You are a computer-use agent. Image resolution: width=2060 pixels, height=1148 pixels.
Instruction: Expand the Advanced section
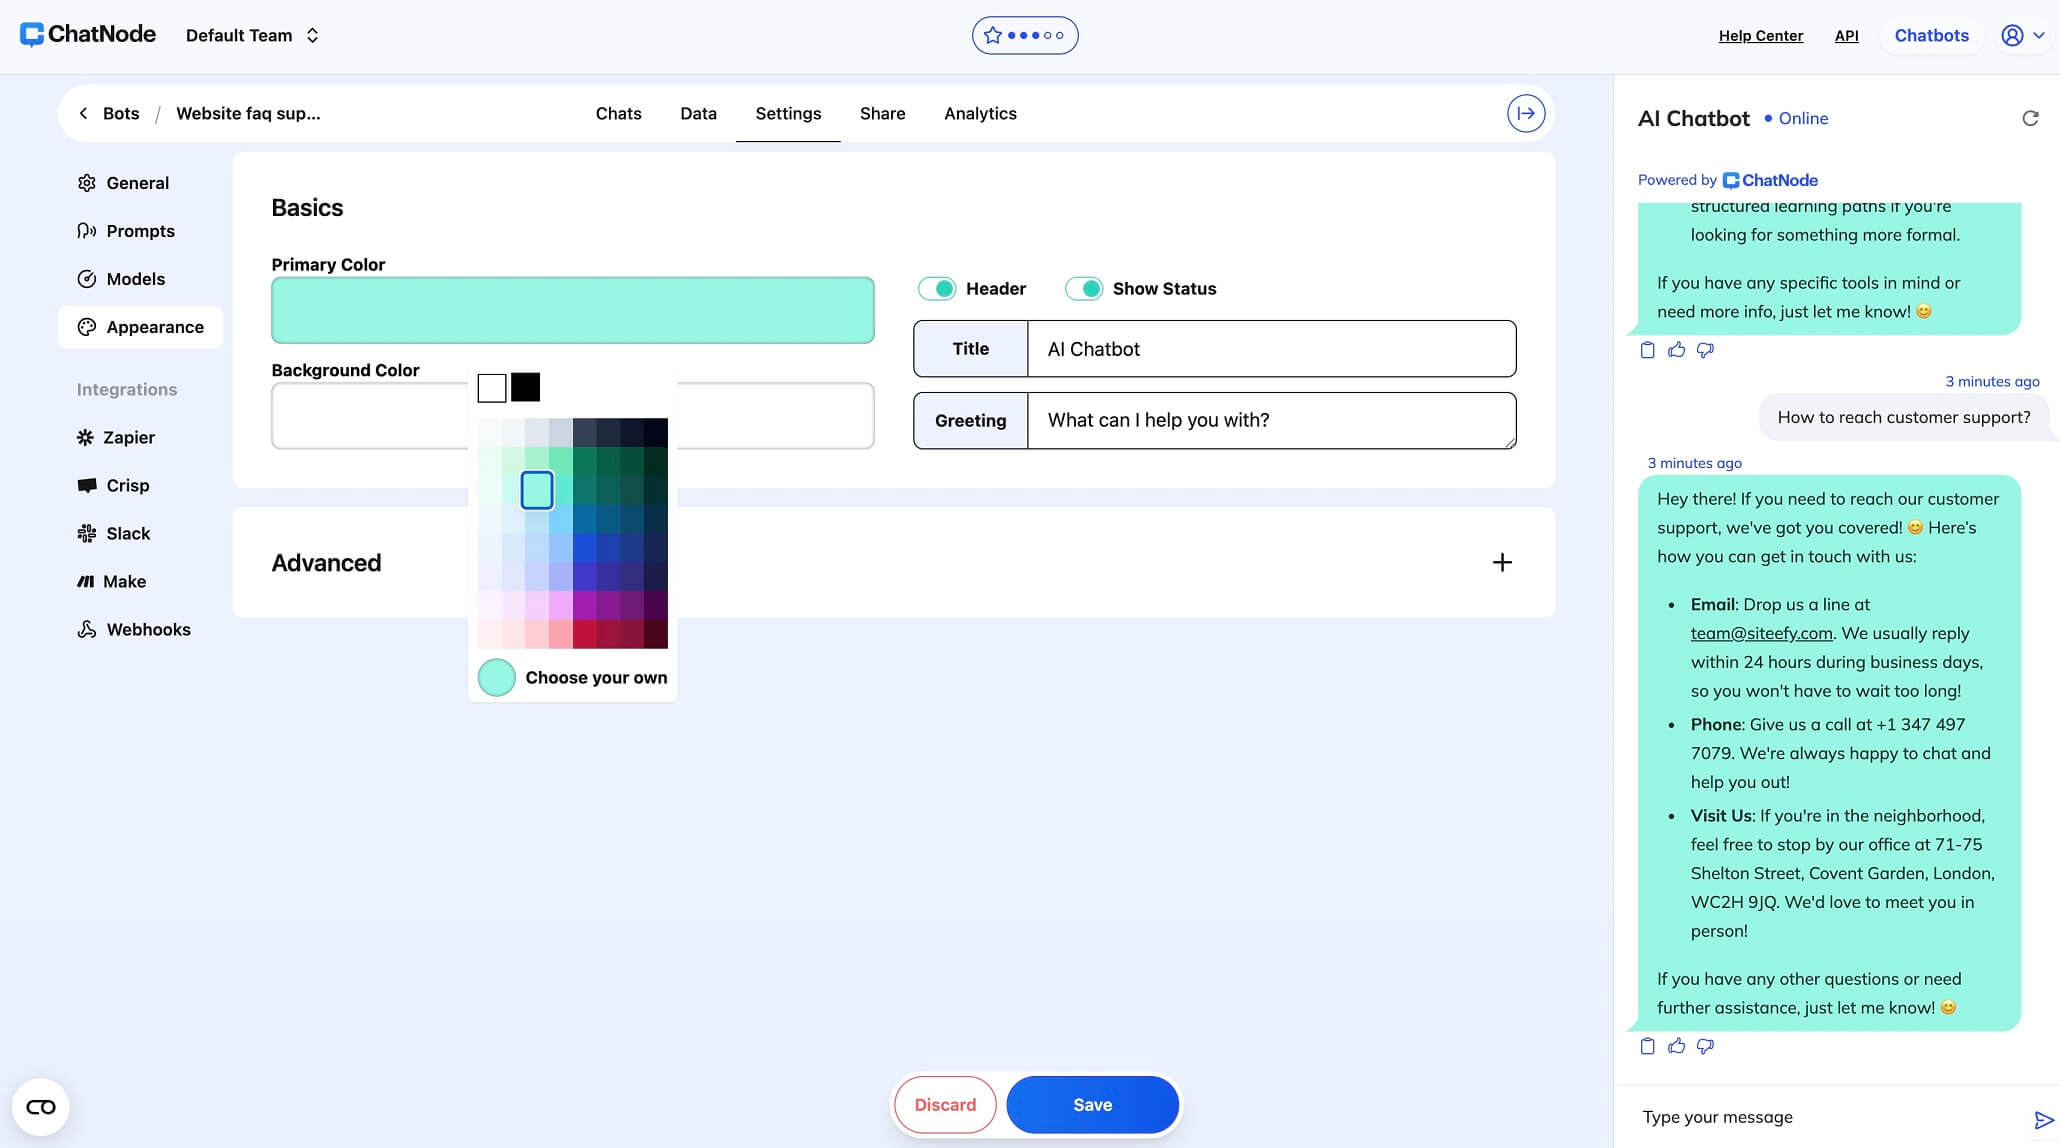pyautogui.click(x=1502, y=562)
